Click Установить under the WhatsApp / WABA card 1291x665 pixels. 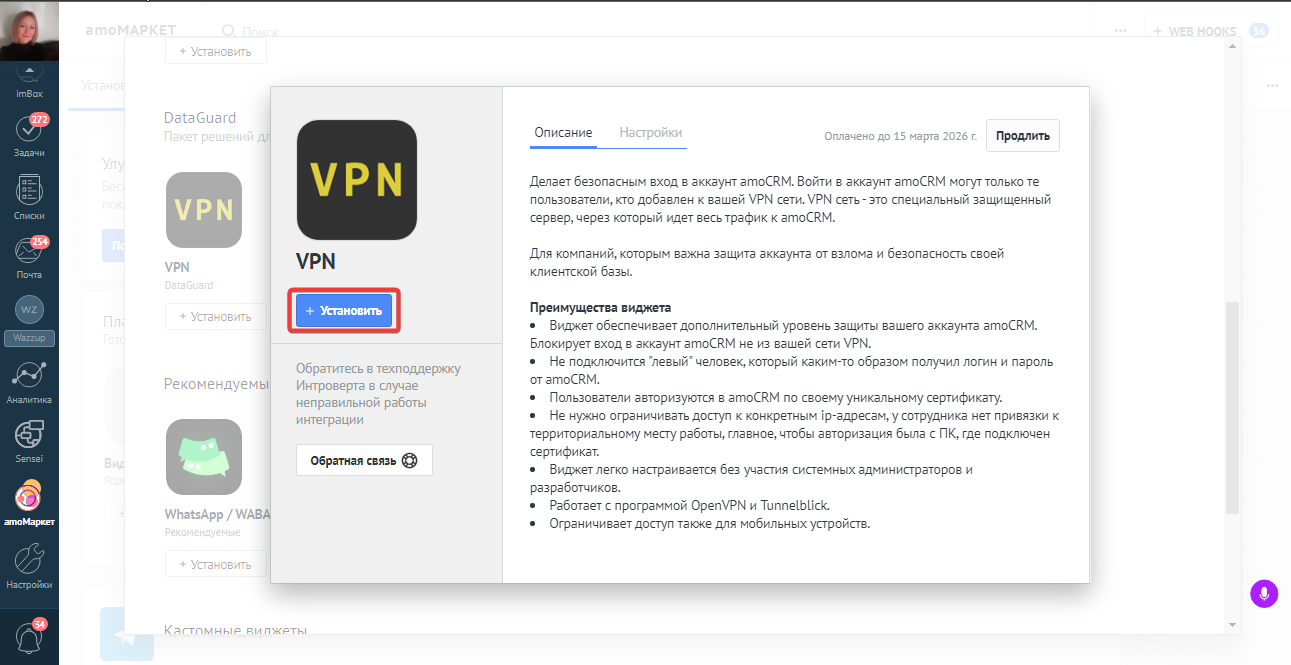click(215, 564)
